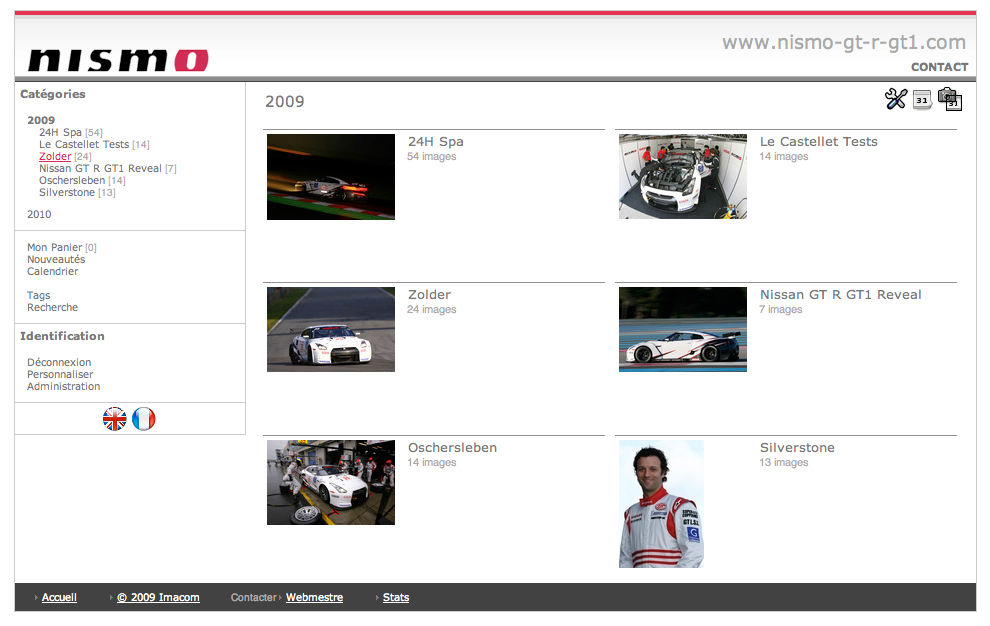This screenshot has width=990, height=626.
Task: Select Le Castellet Tests in the sidebar
Action: pos(84,144)
